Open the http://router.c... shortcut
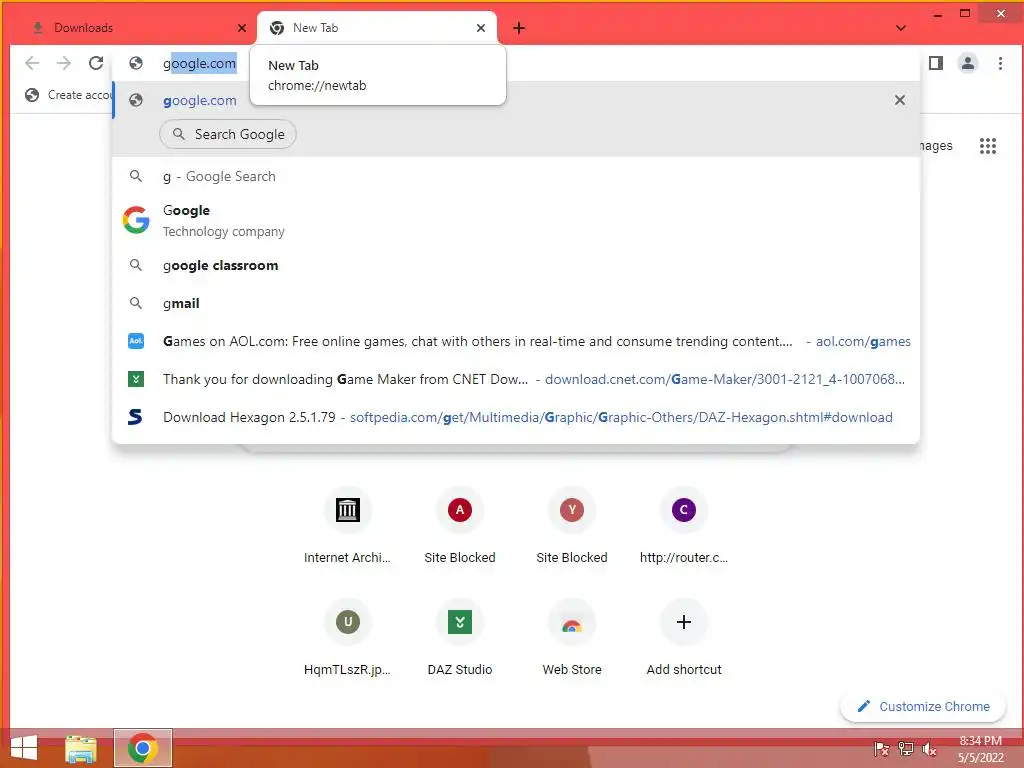 [x=684, y=526]
